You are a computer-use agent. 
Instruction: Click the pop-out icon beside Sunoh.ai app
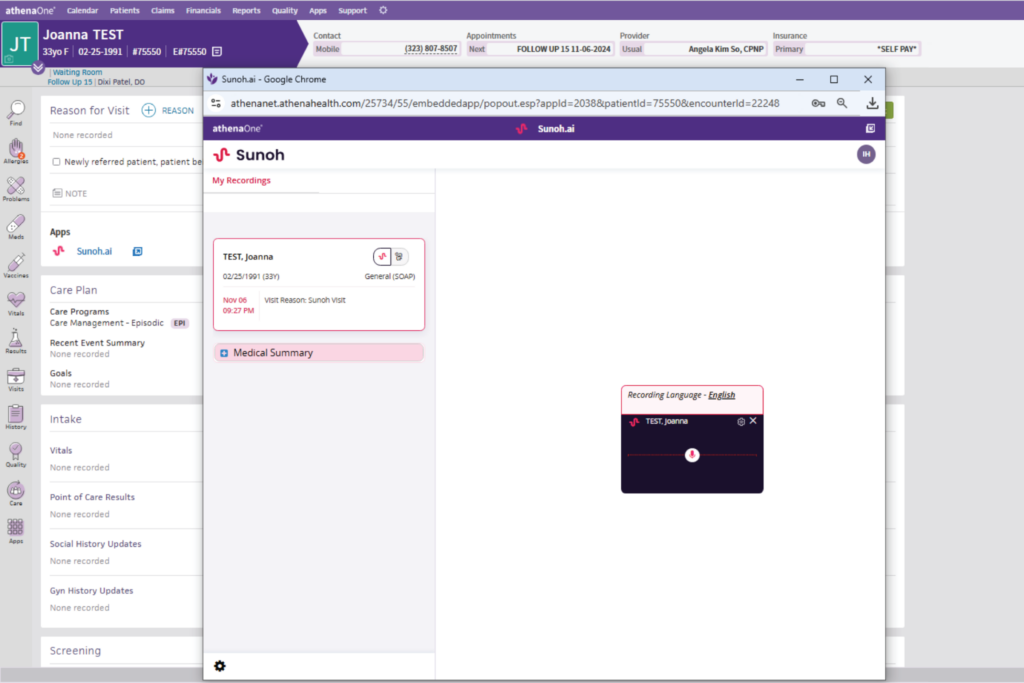pyautogui.click(x=137, y=251)
